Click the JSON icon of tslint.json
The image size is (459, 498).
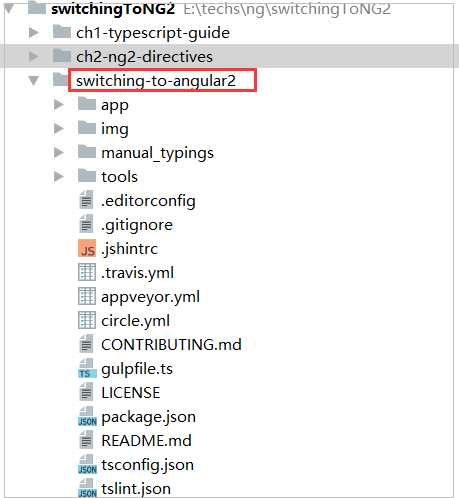87,488
